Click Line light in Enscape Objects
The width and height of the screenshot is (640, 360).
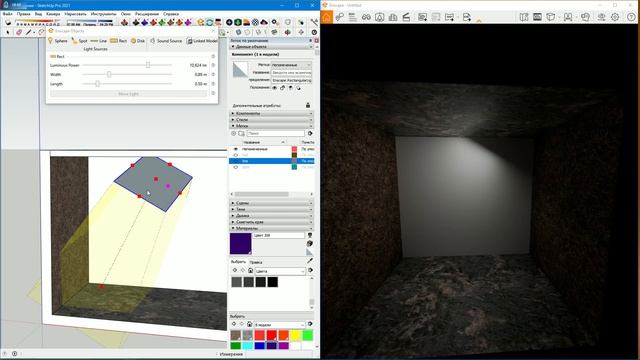98,41
